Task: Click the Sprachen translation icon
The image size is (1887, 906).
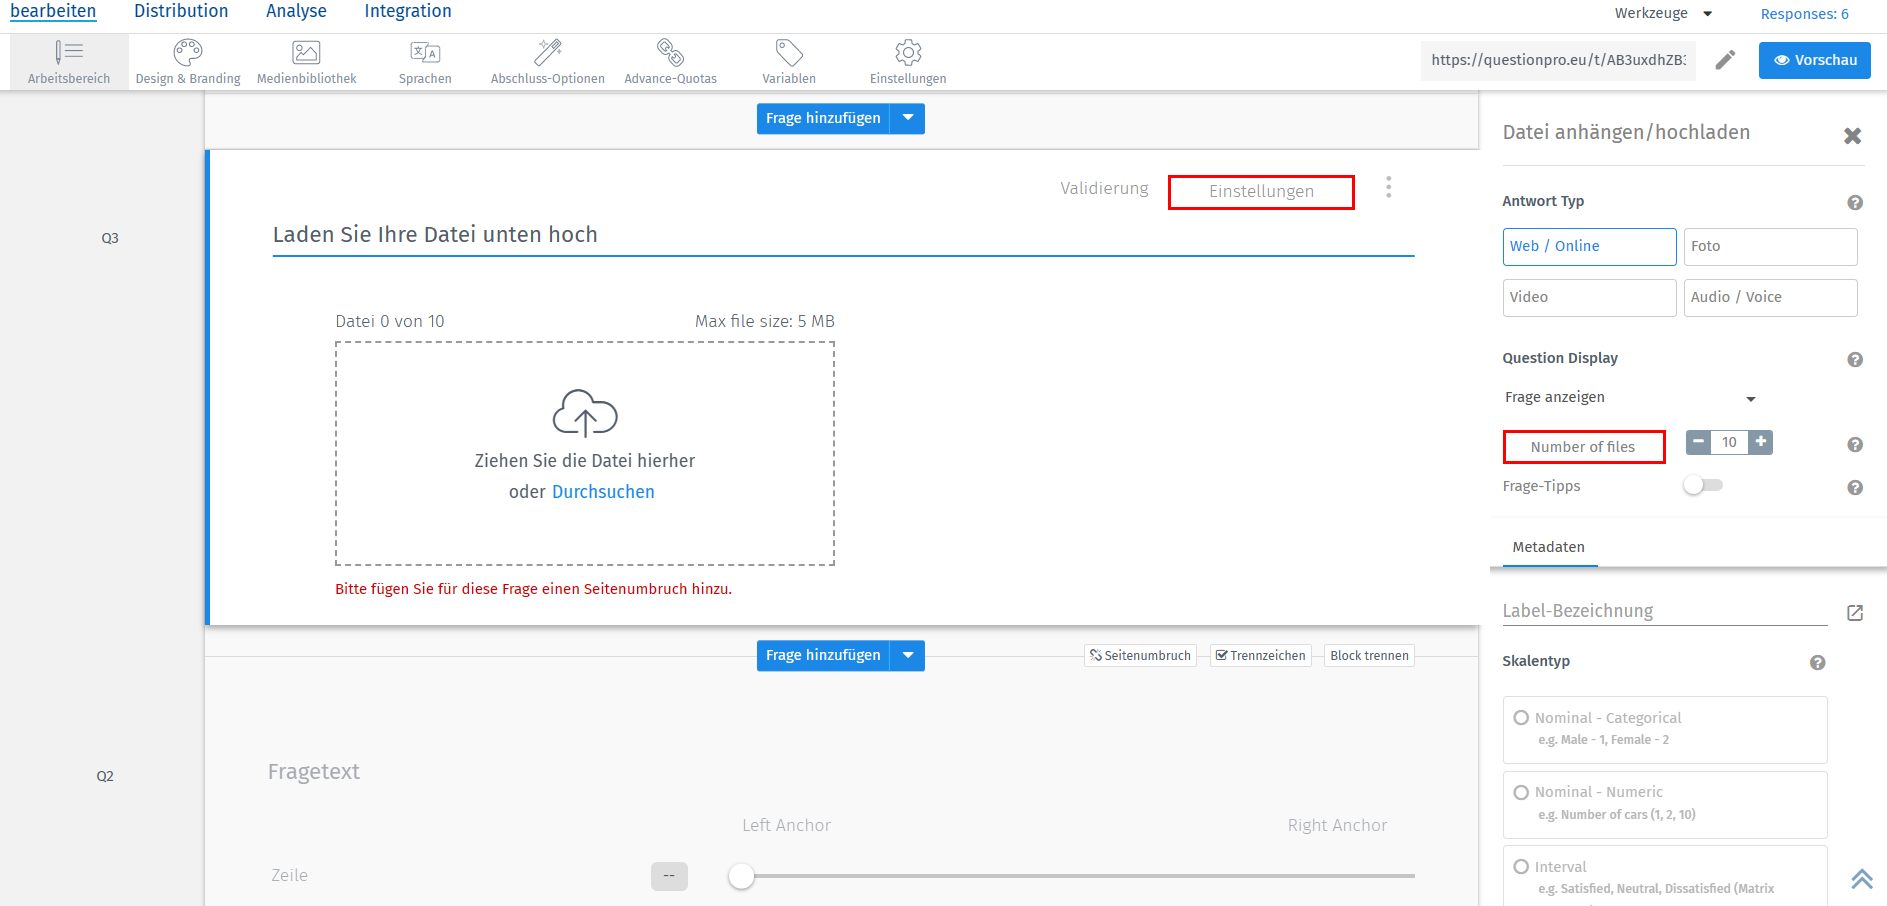Action: (425, 52)
